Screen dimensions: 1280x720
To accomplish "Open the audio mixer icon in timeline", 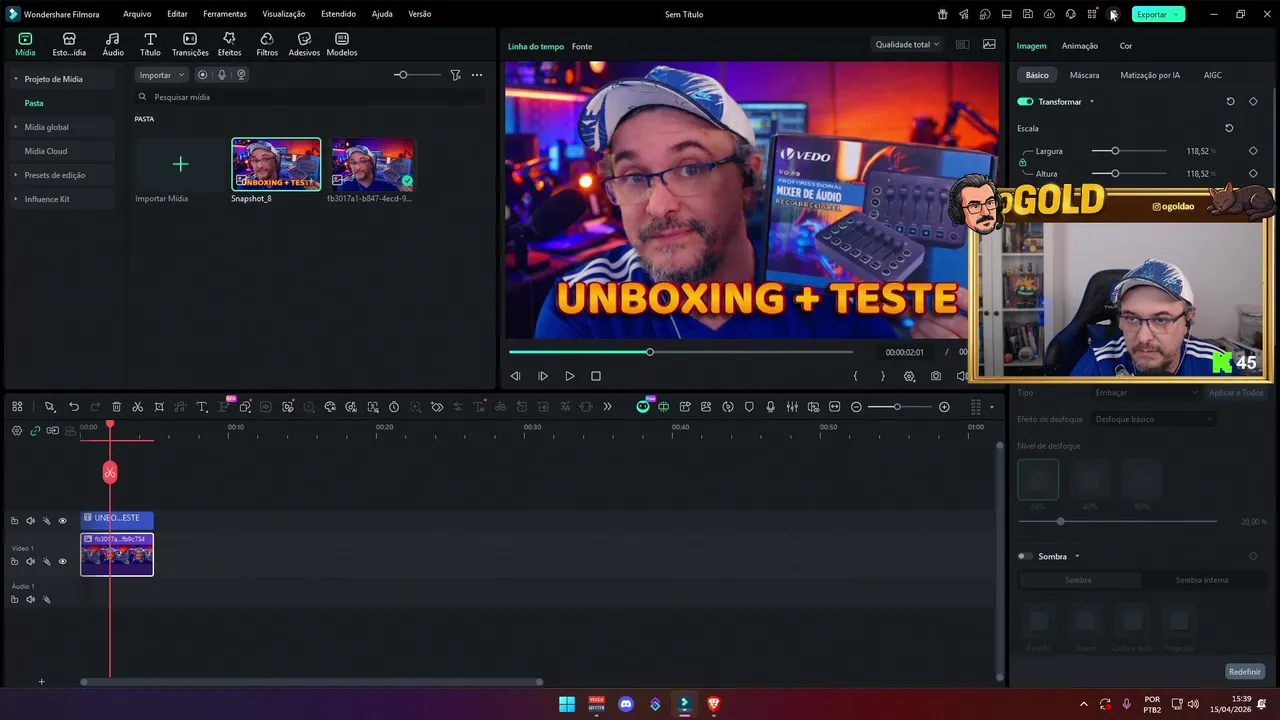I will click(792, 407).
